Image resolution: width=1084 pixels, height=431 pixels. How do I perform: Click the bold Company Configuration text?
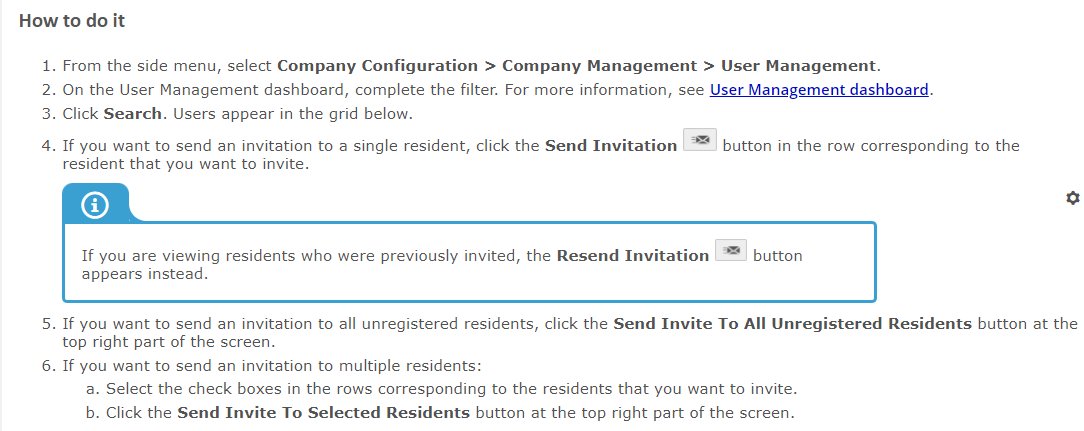377,66
